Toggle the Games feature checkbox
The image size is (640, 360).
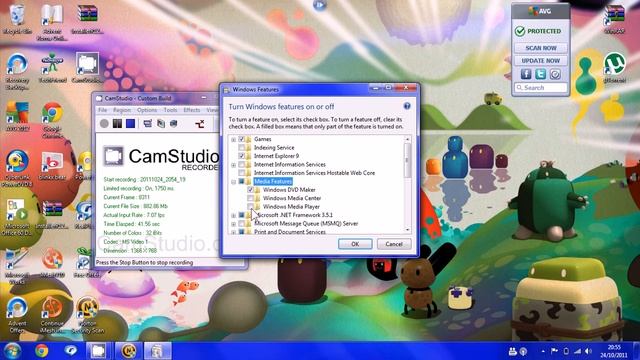(242, 139)
